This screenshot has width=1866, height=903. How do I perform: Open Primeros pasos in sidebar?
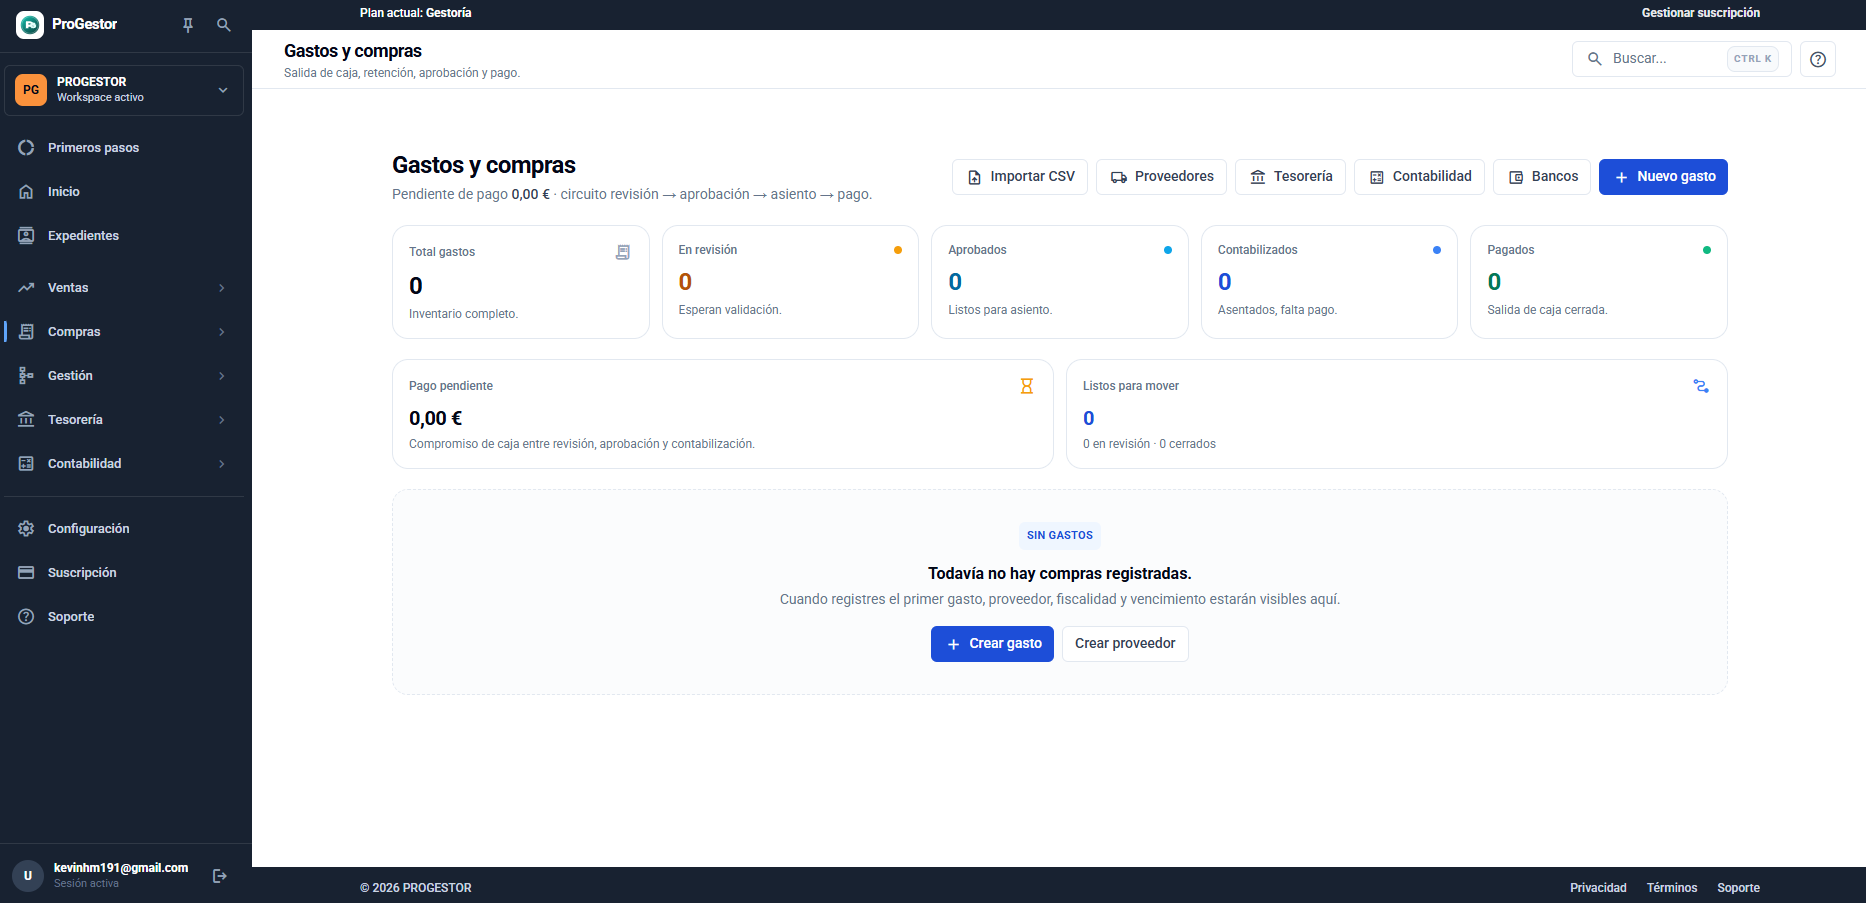click(x=124, y=148)
